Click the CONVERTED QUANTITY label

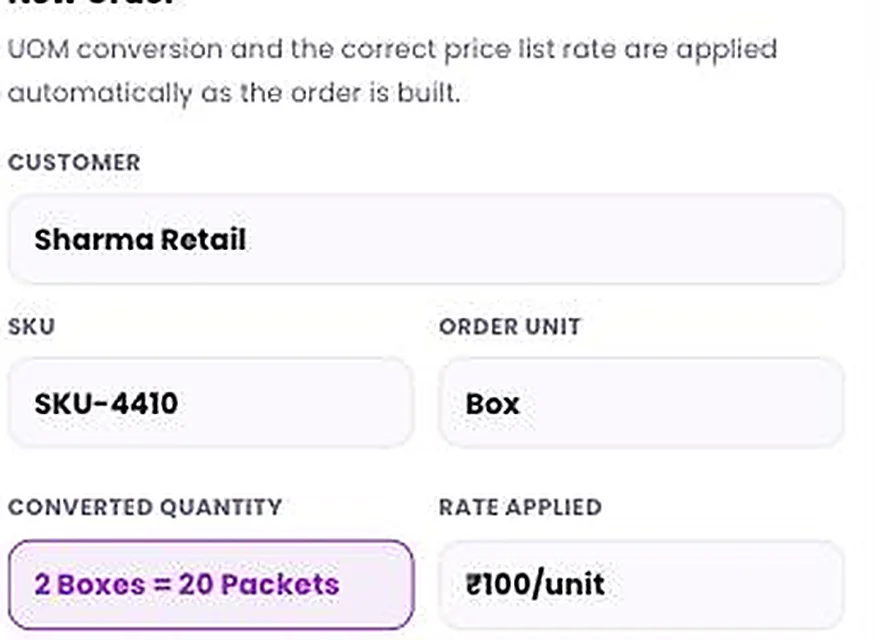pos(145,507)
